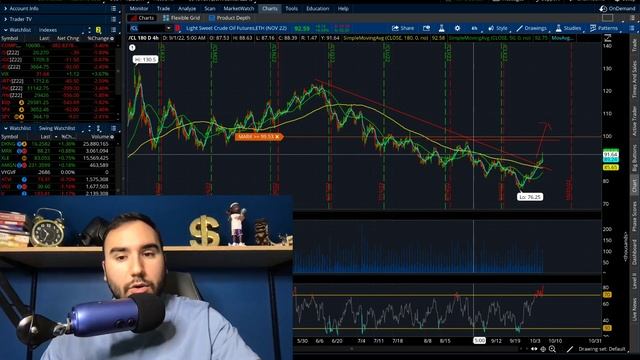Open chart settings gear icon

click(457, 28)
